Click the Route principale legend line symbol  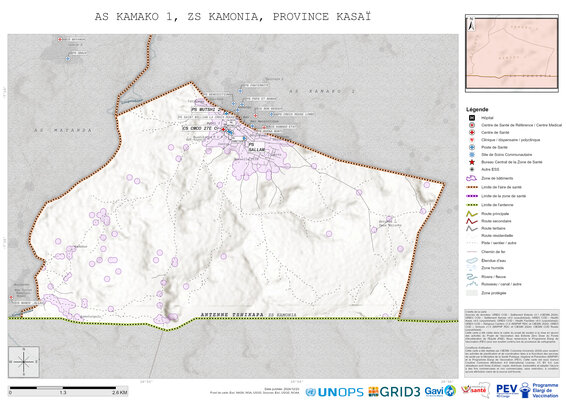coord(472,214)
